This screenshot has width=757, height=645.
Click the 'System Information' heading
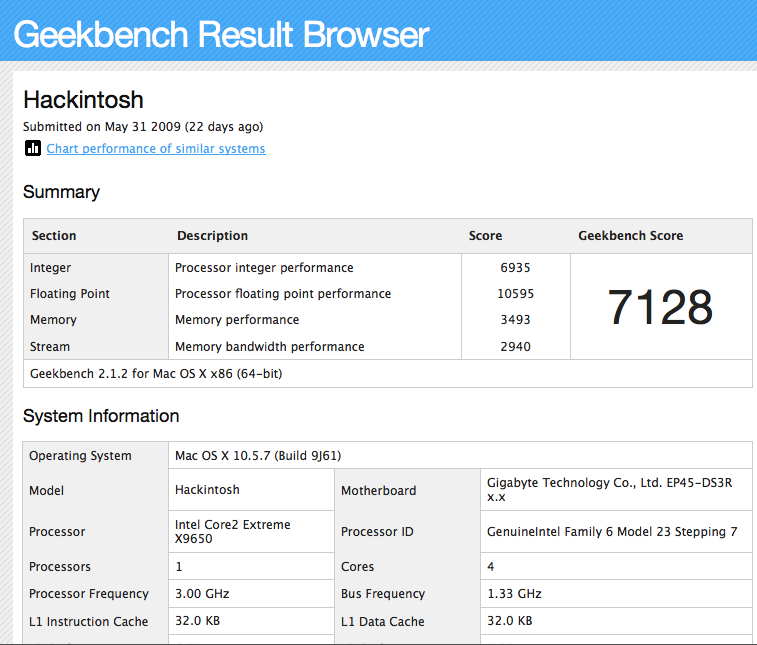tap(101, 416)
